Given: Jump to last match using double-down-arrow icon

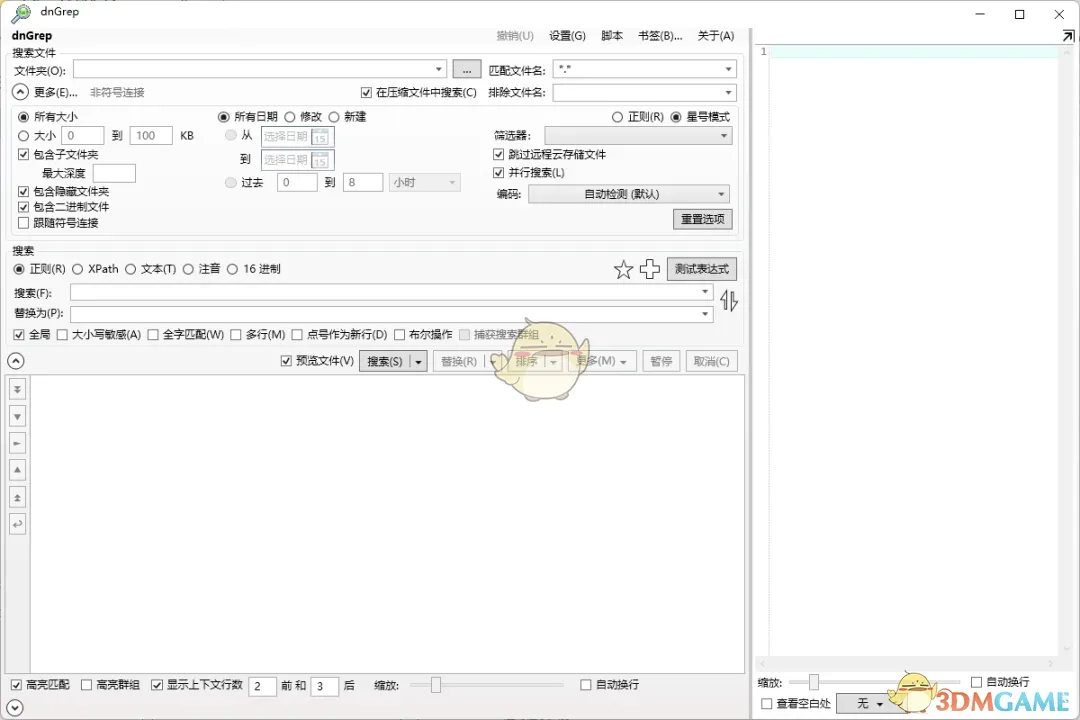Looking at the screenshot, I should tap(17, 389).
